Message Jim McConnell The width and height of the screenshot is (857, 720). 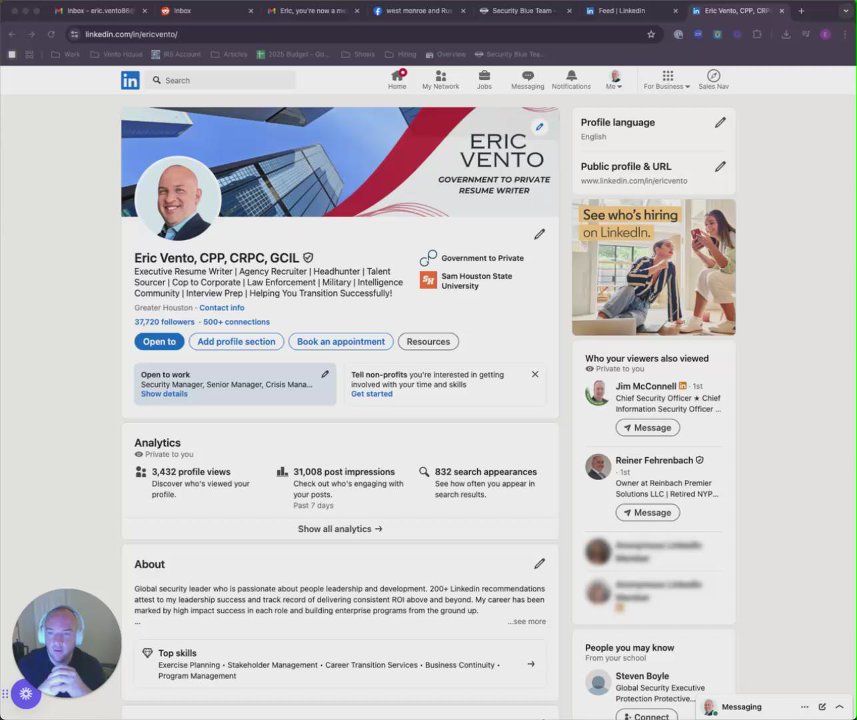click(648, 428)
